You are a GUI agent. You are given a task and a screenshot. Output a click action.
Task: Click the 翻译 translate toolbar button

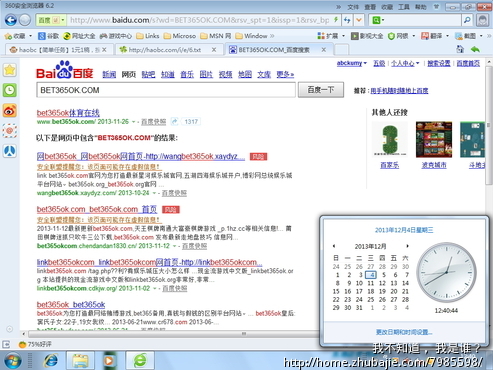click(x=432, y=36)
